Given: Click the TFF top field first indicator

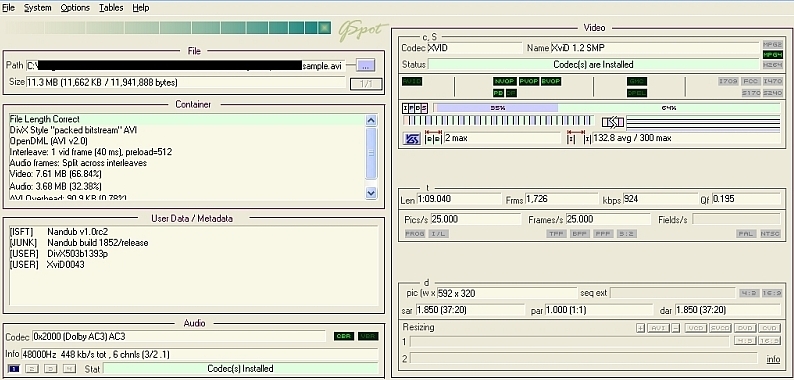Looking at the screenshot, I should pyautogui.click(x=556, y=234).
